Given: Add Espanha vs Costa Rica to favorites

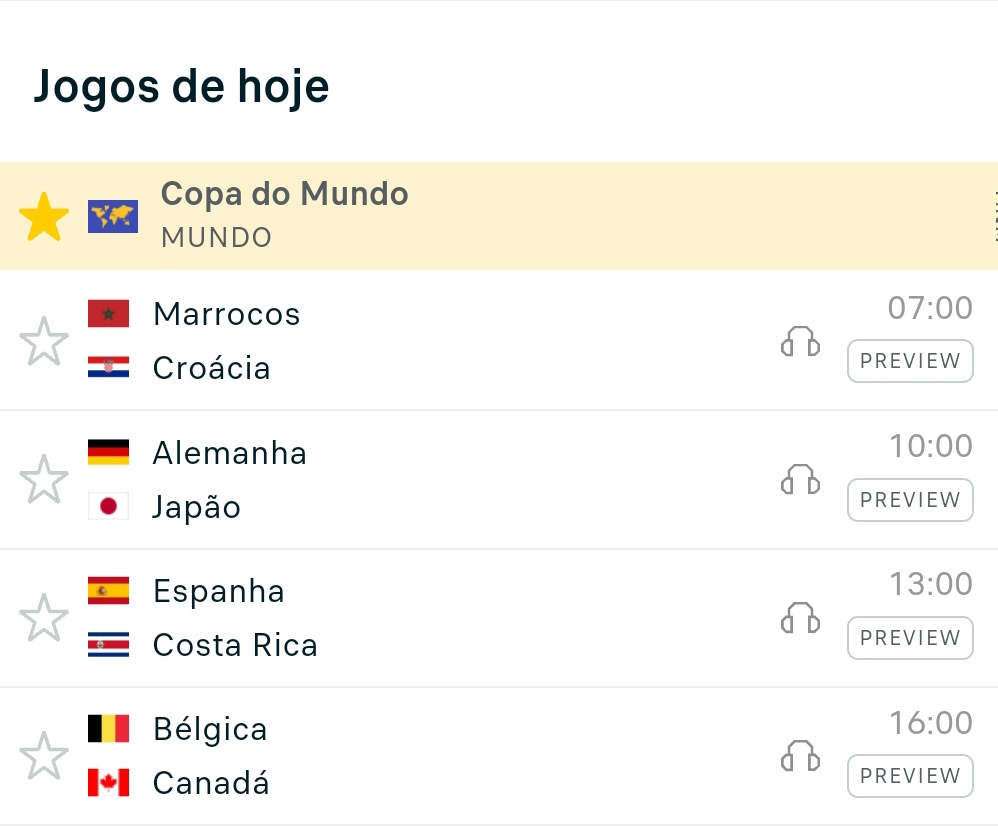Looking at the screenshot, I should click(44, 617).
